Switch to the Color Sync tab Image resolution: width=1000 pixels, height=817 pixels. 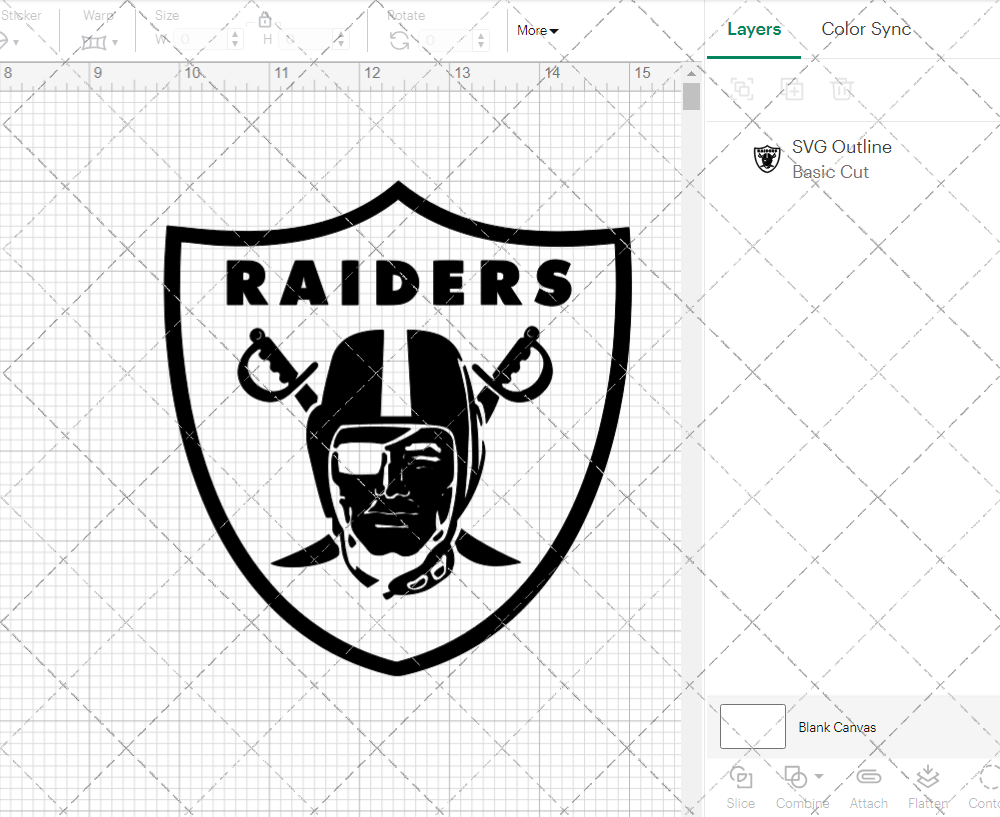tap(866, 29)
